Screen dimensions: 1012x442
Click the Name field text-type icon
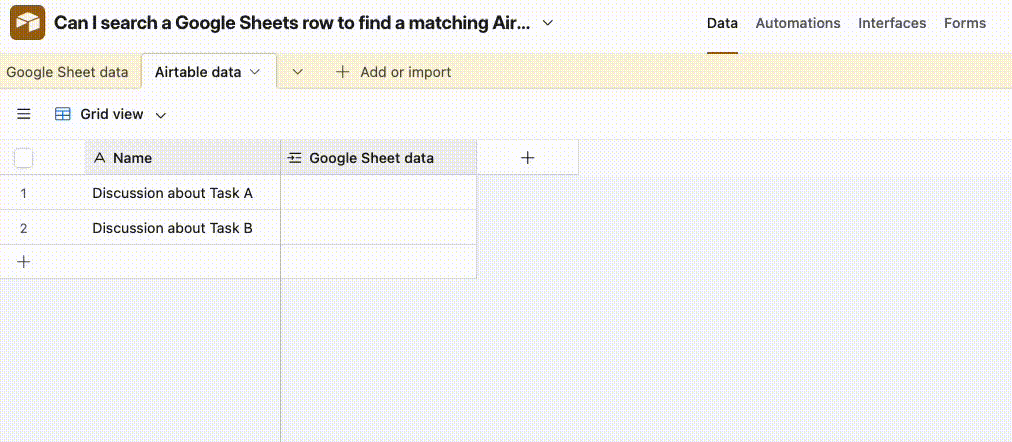coord(99,158)
